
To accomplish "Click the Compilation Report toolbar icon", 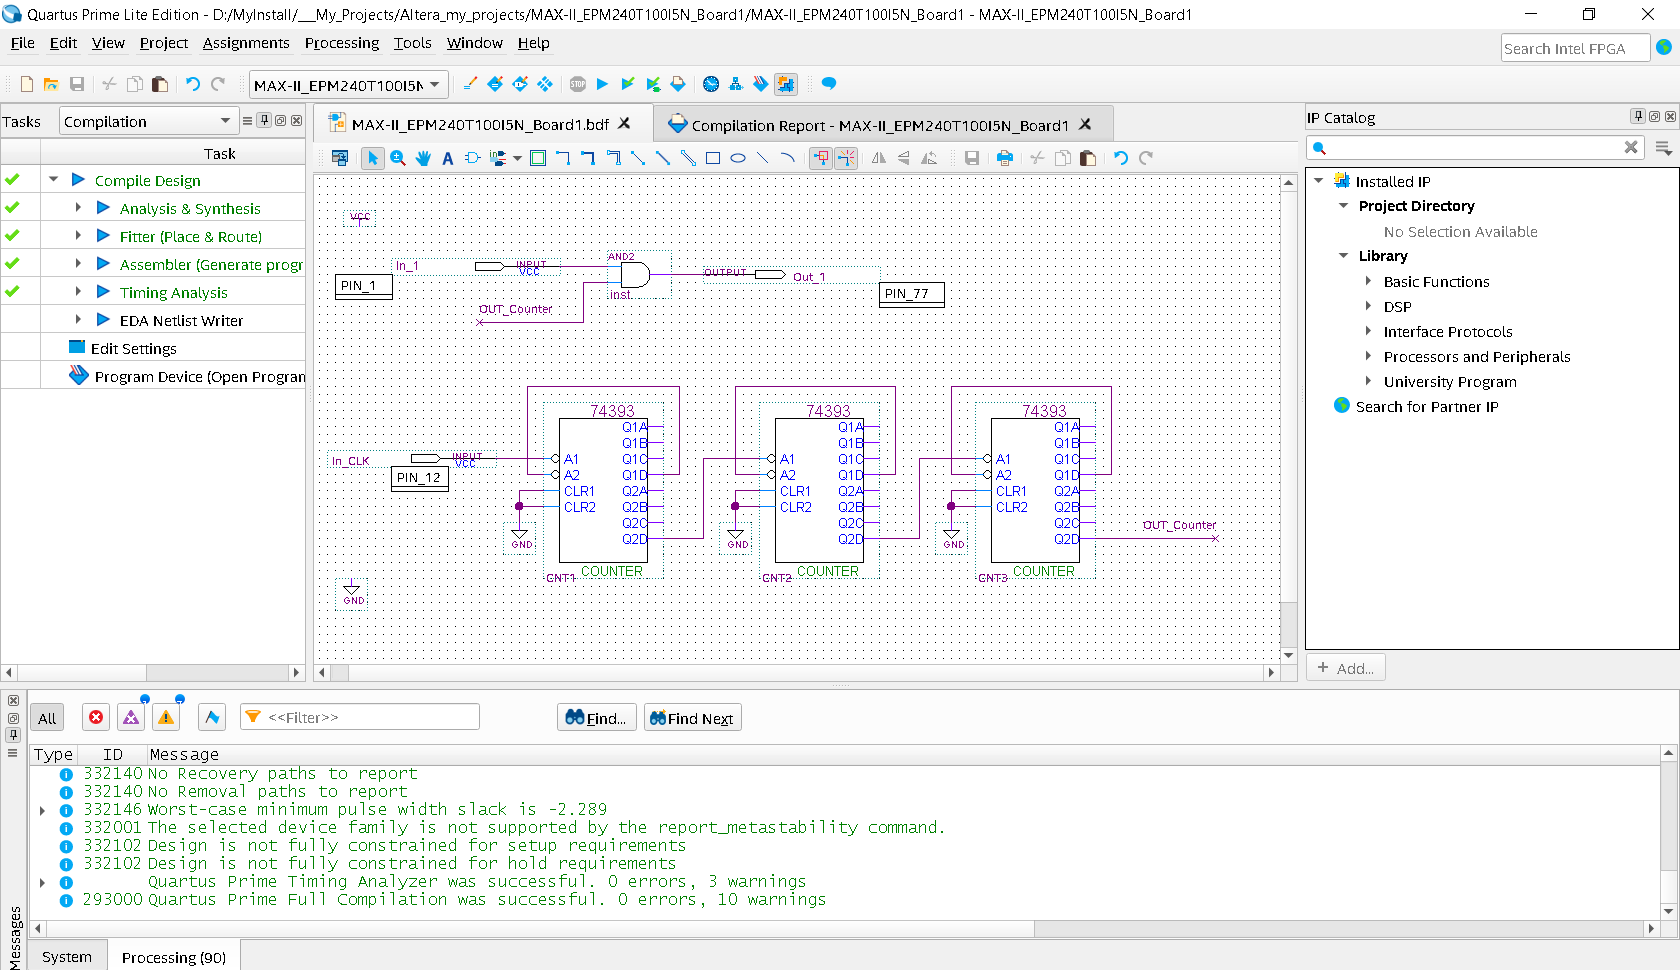I will coord(678,84).
